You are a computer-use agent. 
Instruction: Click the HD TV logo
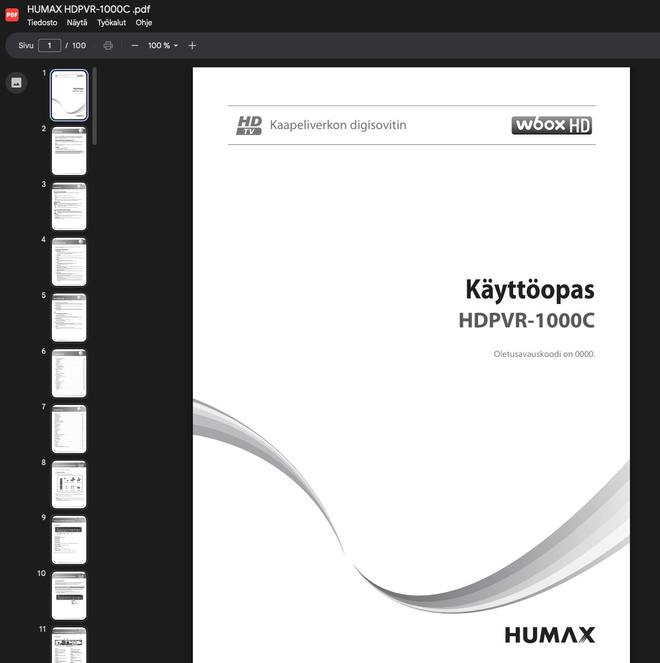(x=249, y=126)
